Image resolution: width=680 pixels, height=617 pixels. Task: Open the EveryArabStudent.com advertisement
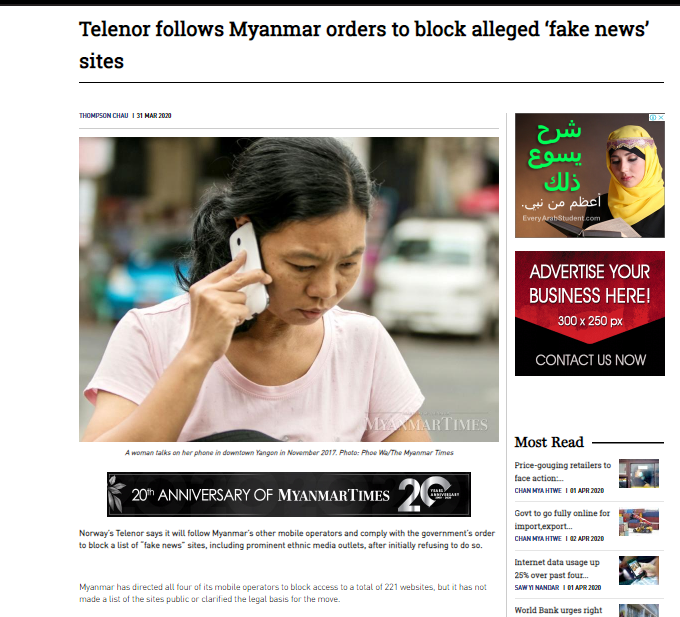click(590, 175)
